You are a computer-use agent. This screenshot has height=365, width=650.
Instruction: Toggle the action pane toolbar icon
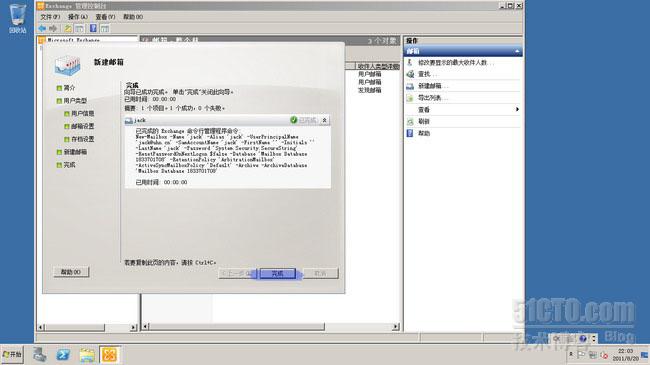pyautogui.click(x=105, y=28)
